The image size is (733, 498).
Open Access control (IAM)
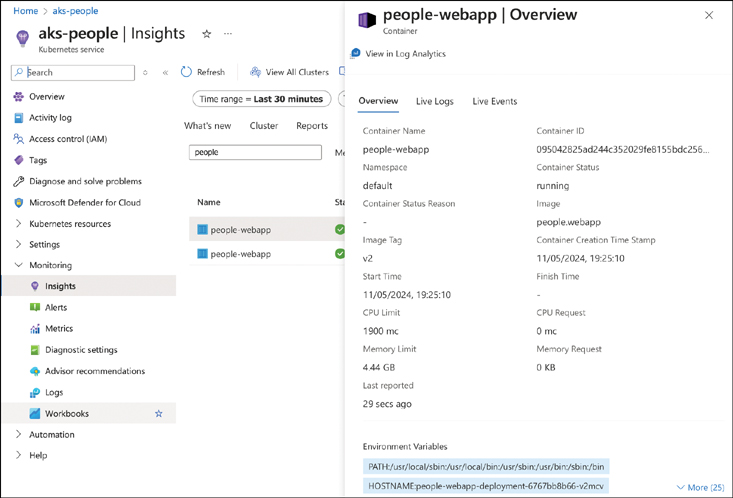click(x=67, y=139)
